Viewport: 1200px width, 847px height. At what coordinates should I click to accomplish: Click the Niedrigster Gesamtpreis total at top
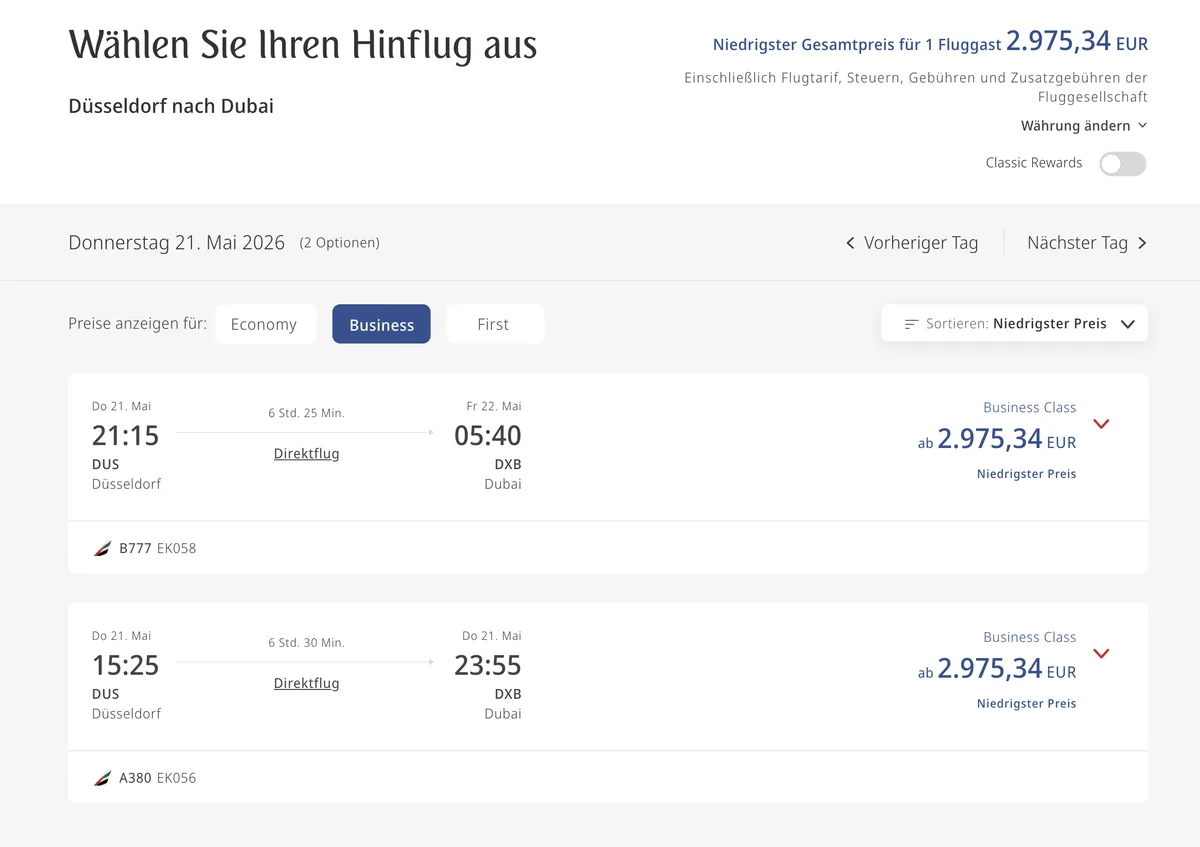931,42
